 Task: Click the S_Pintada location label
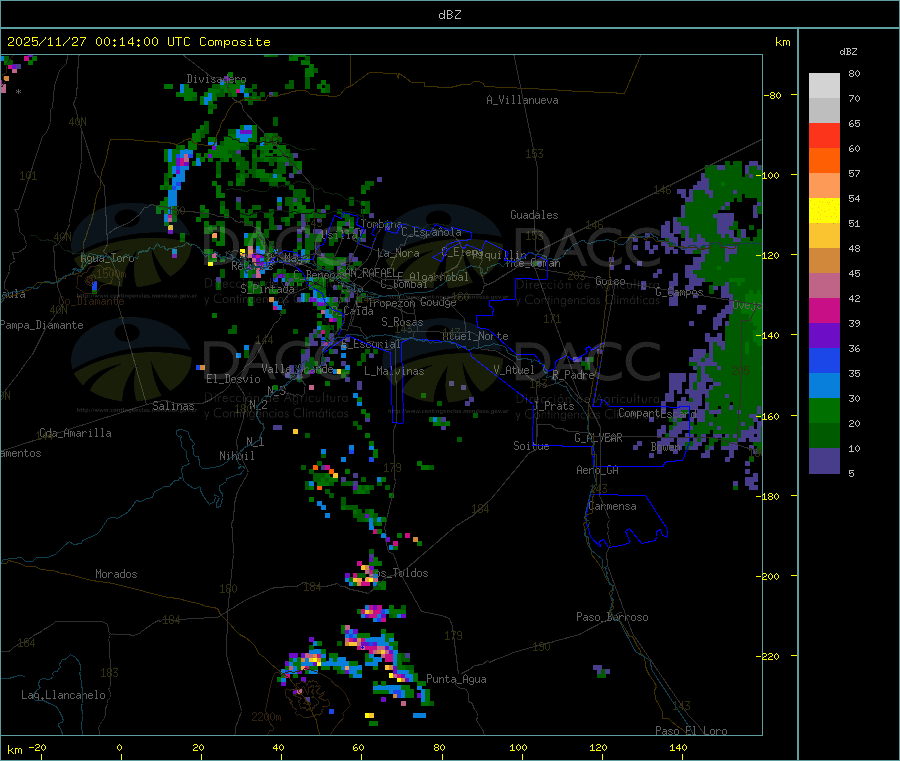[x=267, y=289]
